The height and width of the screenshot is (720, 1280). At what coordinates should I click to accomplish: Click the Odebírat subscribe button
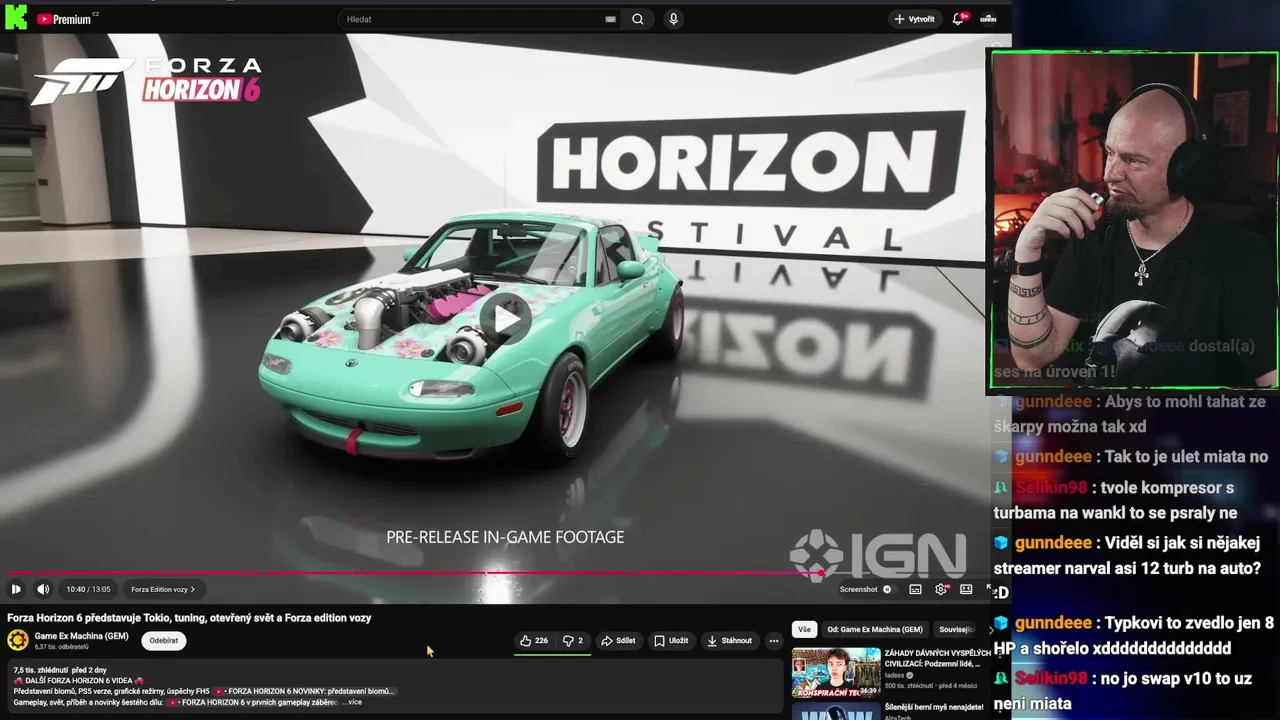(164, 641)
